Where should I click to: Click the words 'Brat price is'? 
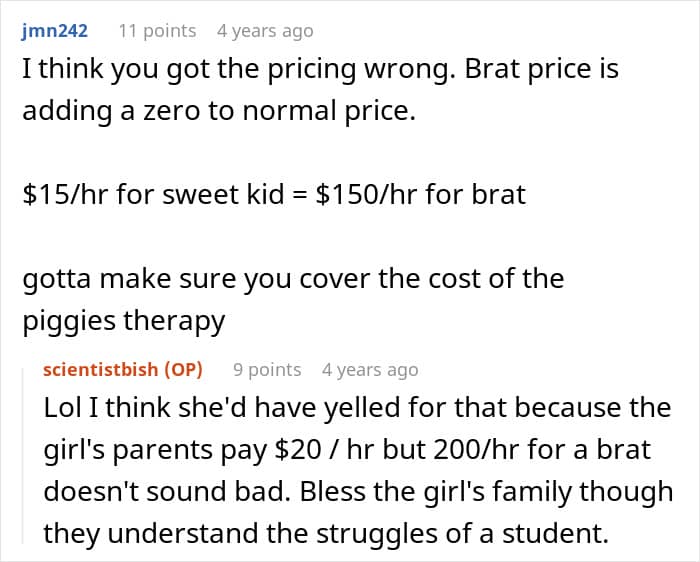pos(542,69)
